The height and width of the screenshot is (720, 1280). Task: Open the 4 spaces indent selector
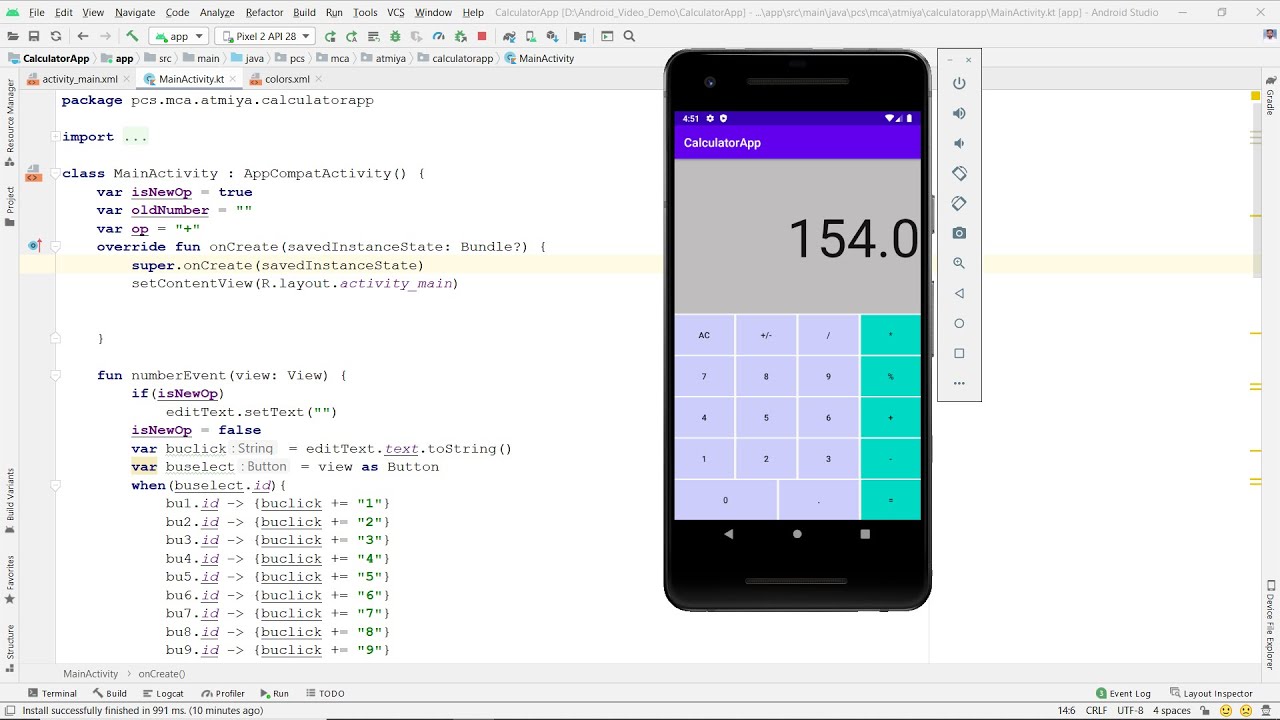[x=1171, y=710]
